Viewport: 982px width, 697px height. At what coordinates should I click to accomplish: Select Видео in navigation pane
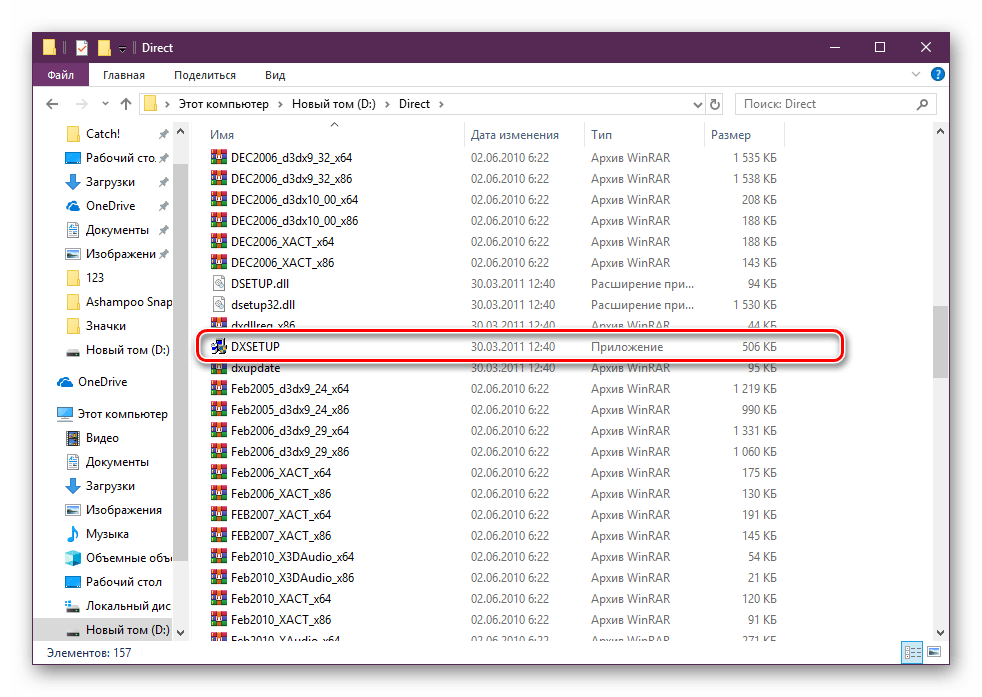92,438
